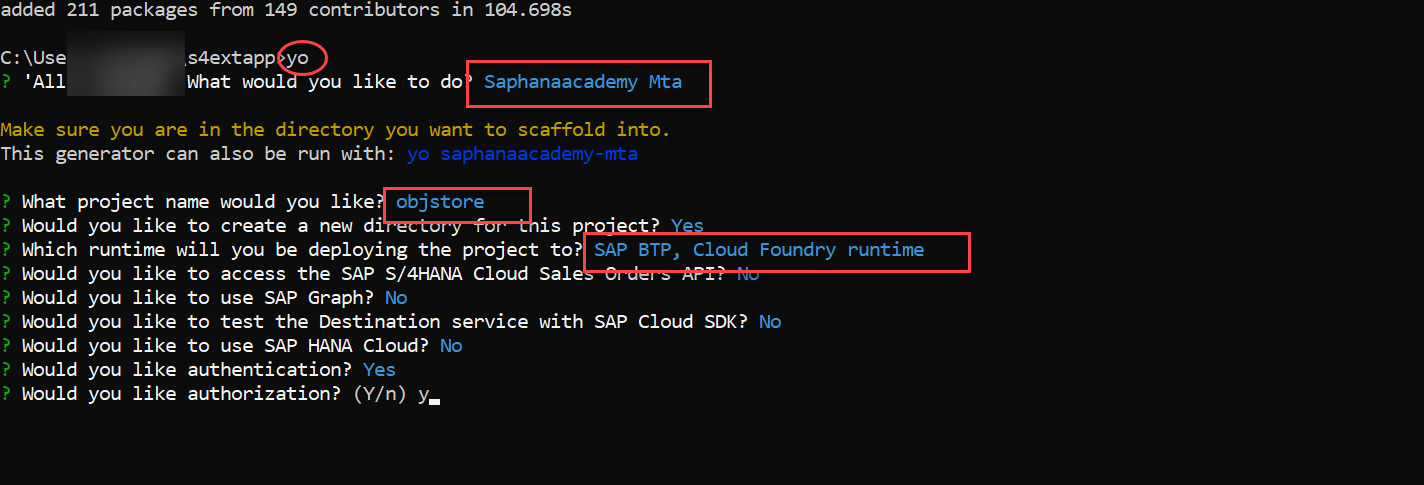Click the green question mark before SAP Graph question
Image resolution: width=1424 pixels, height=485 pixels.
[x=6, y=298]
